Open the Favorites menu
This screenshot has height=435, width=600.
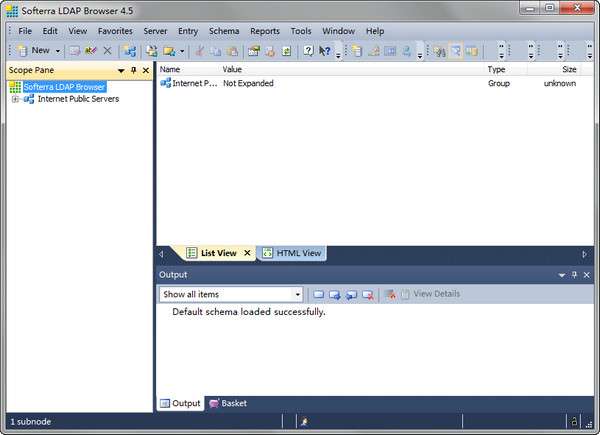[x=115, y=31]
